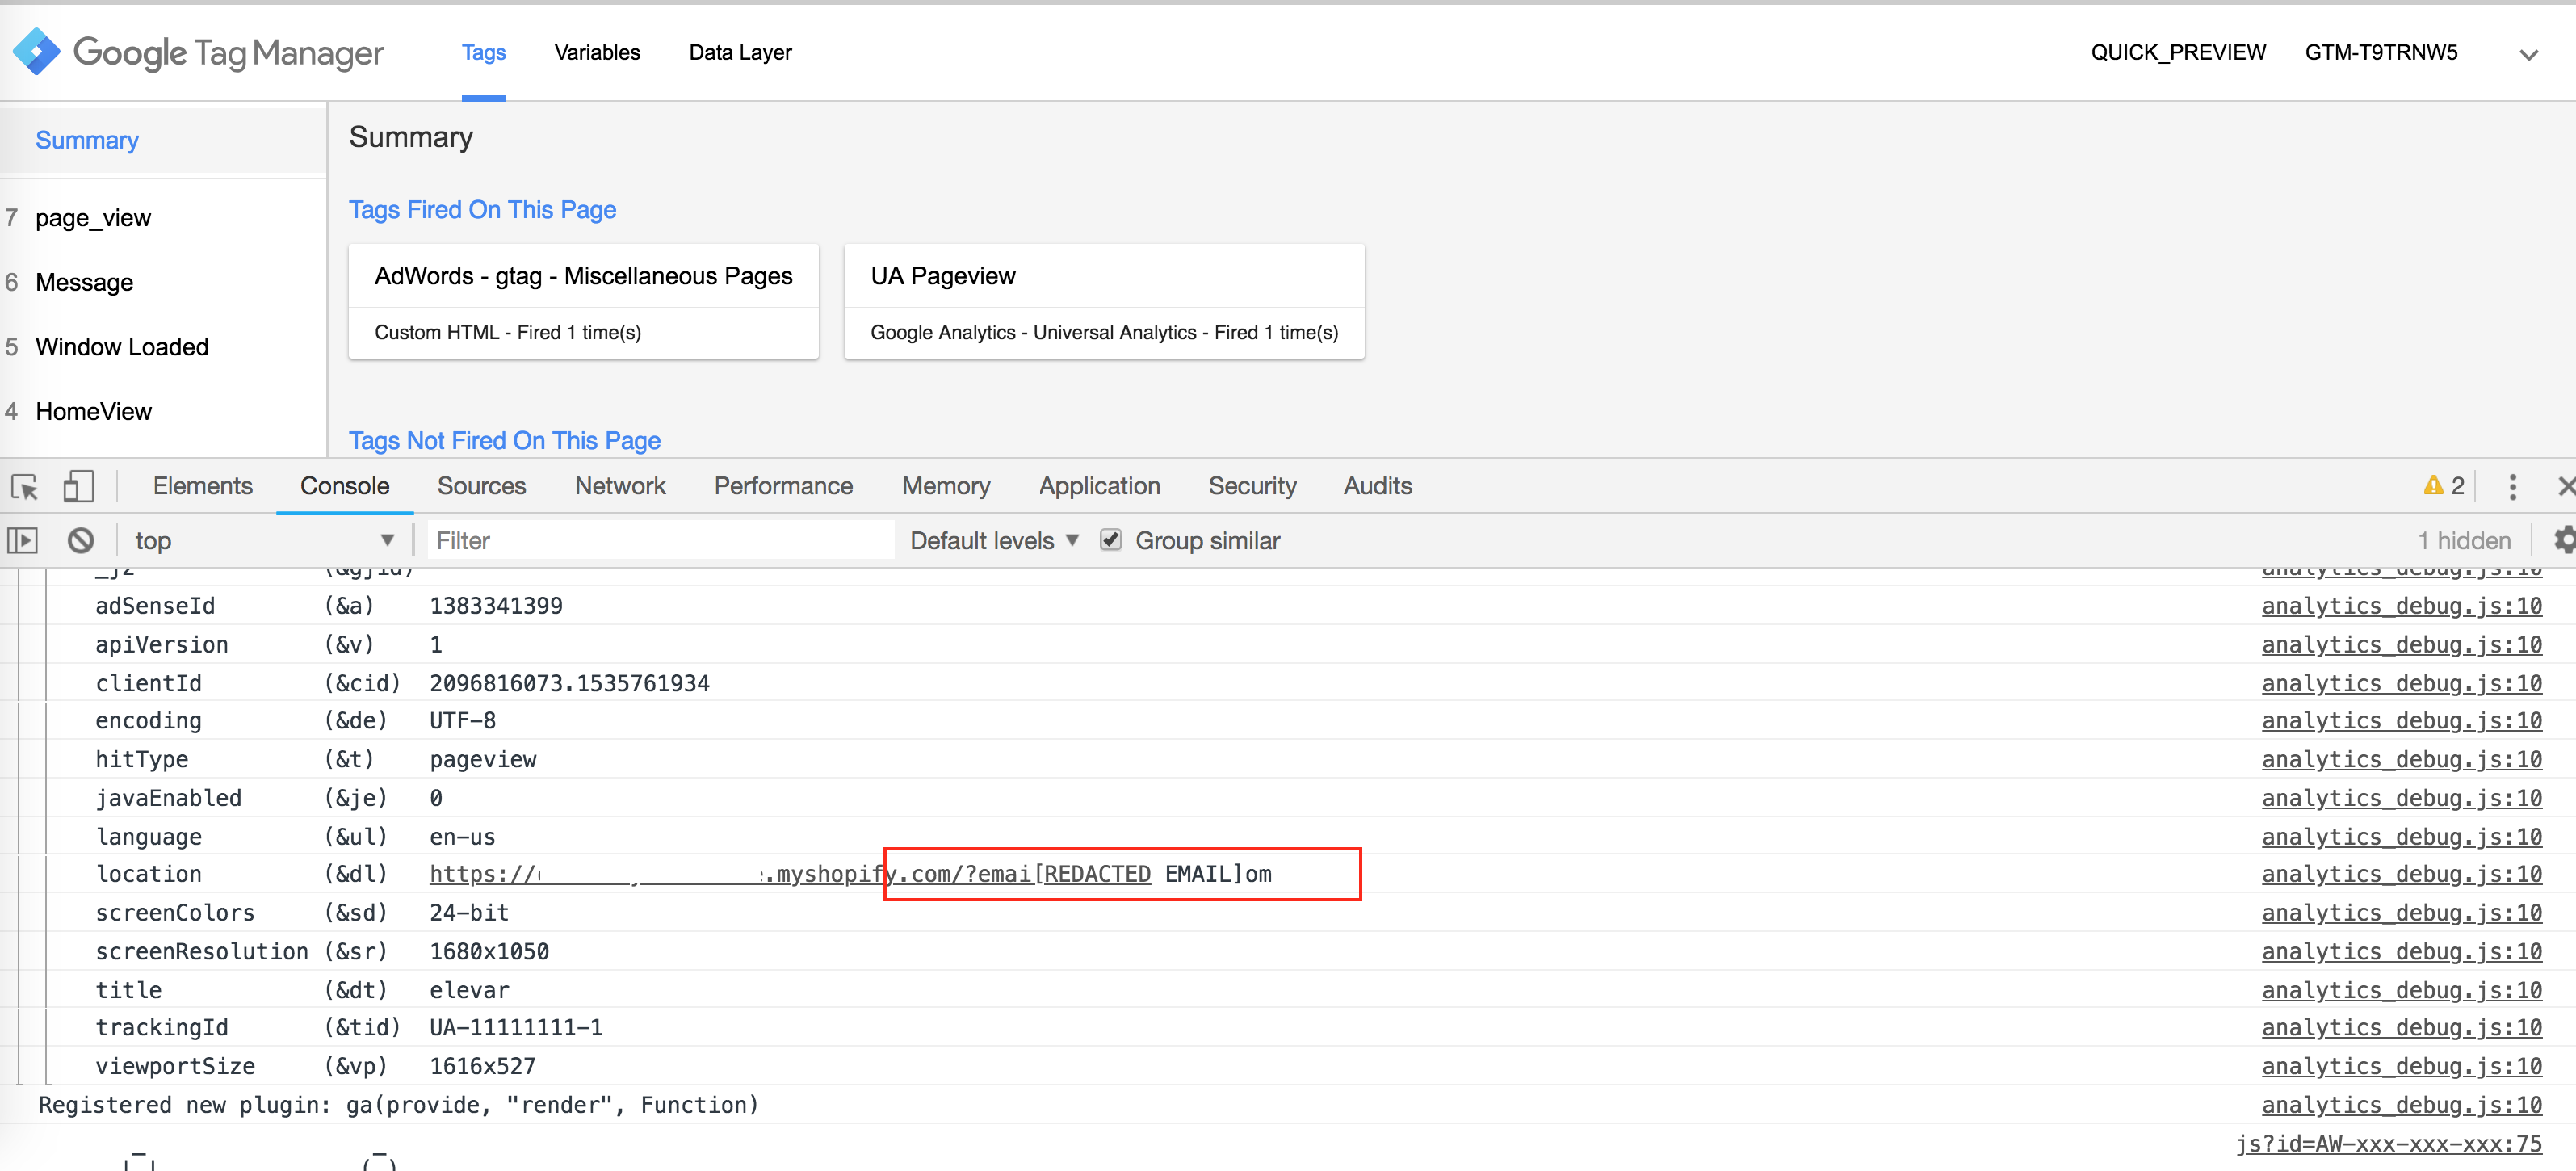Select the HomeView event
2576x1171 pixels.
tap(94, 412)
